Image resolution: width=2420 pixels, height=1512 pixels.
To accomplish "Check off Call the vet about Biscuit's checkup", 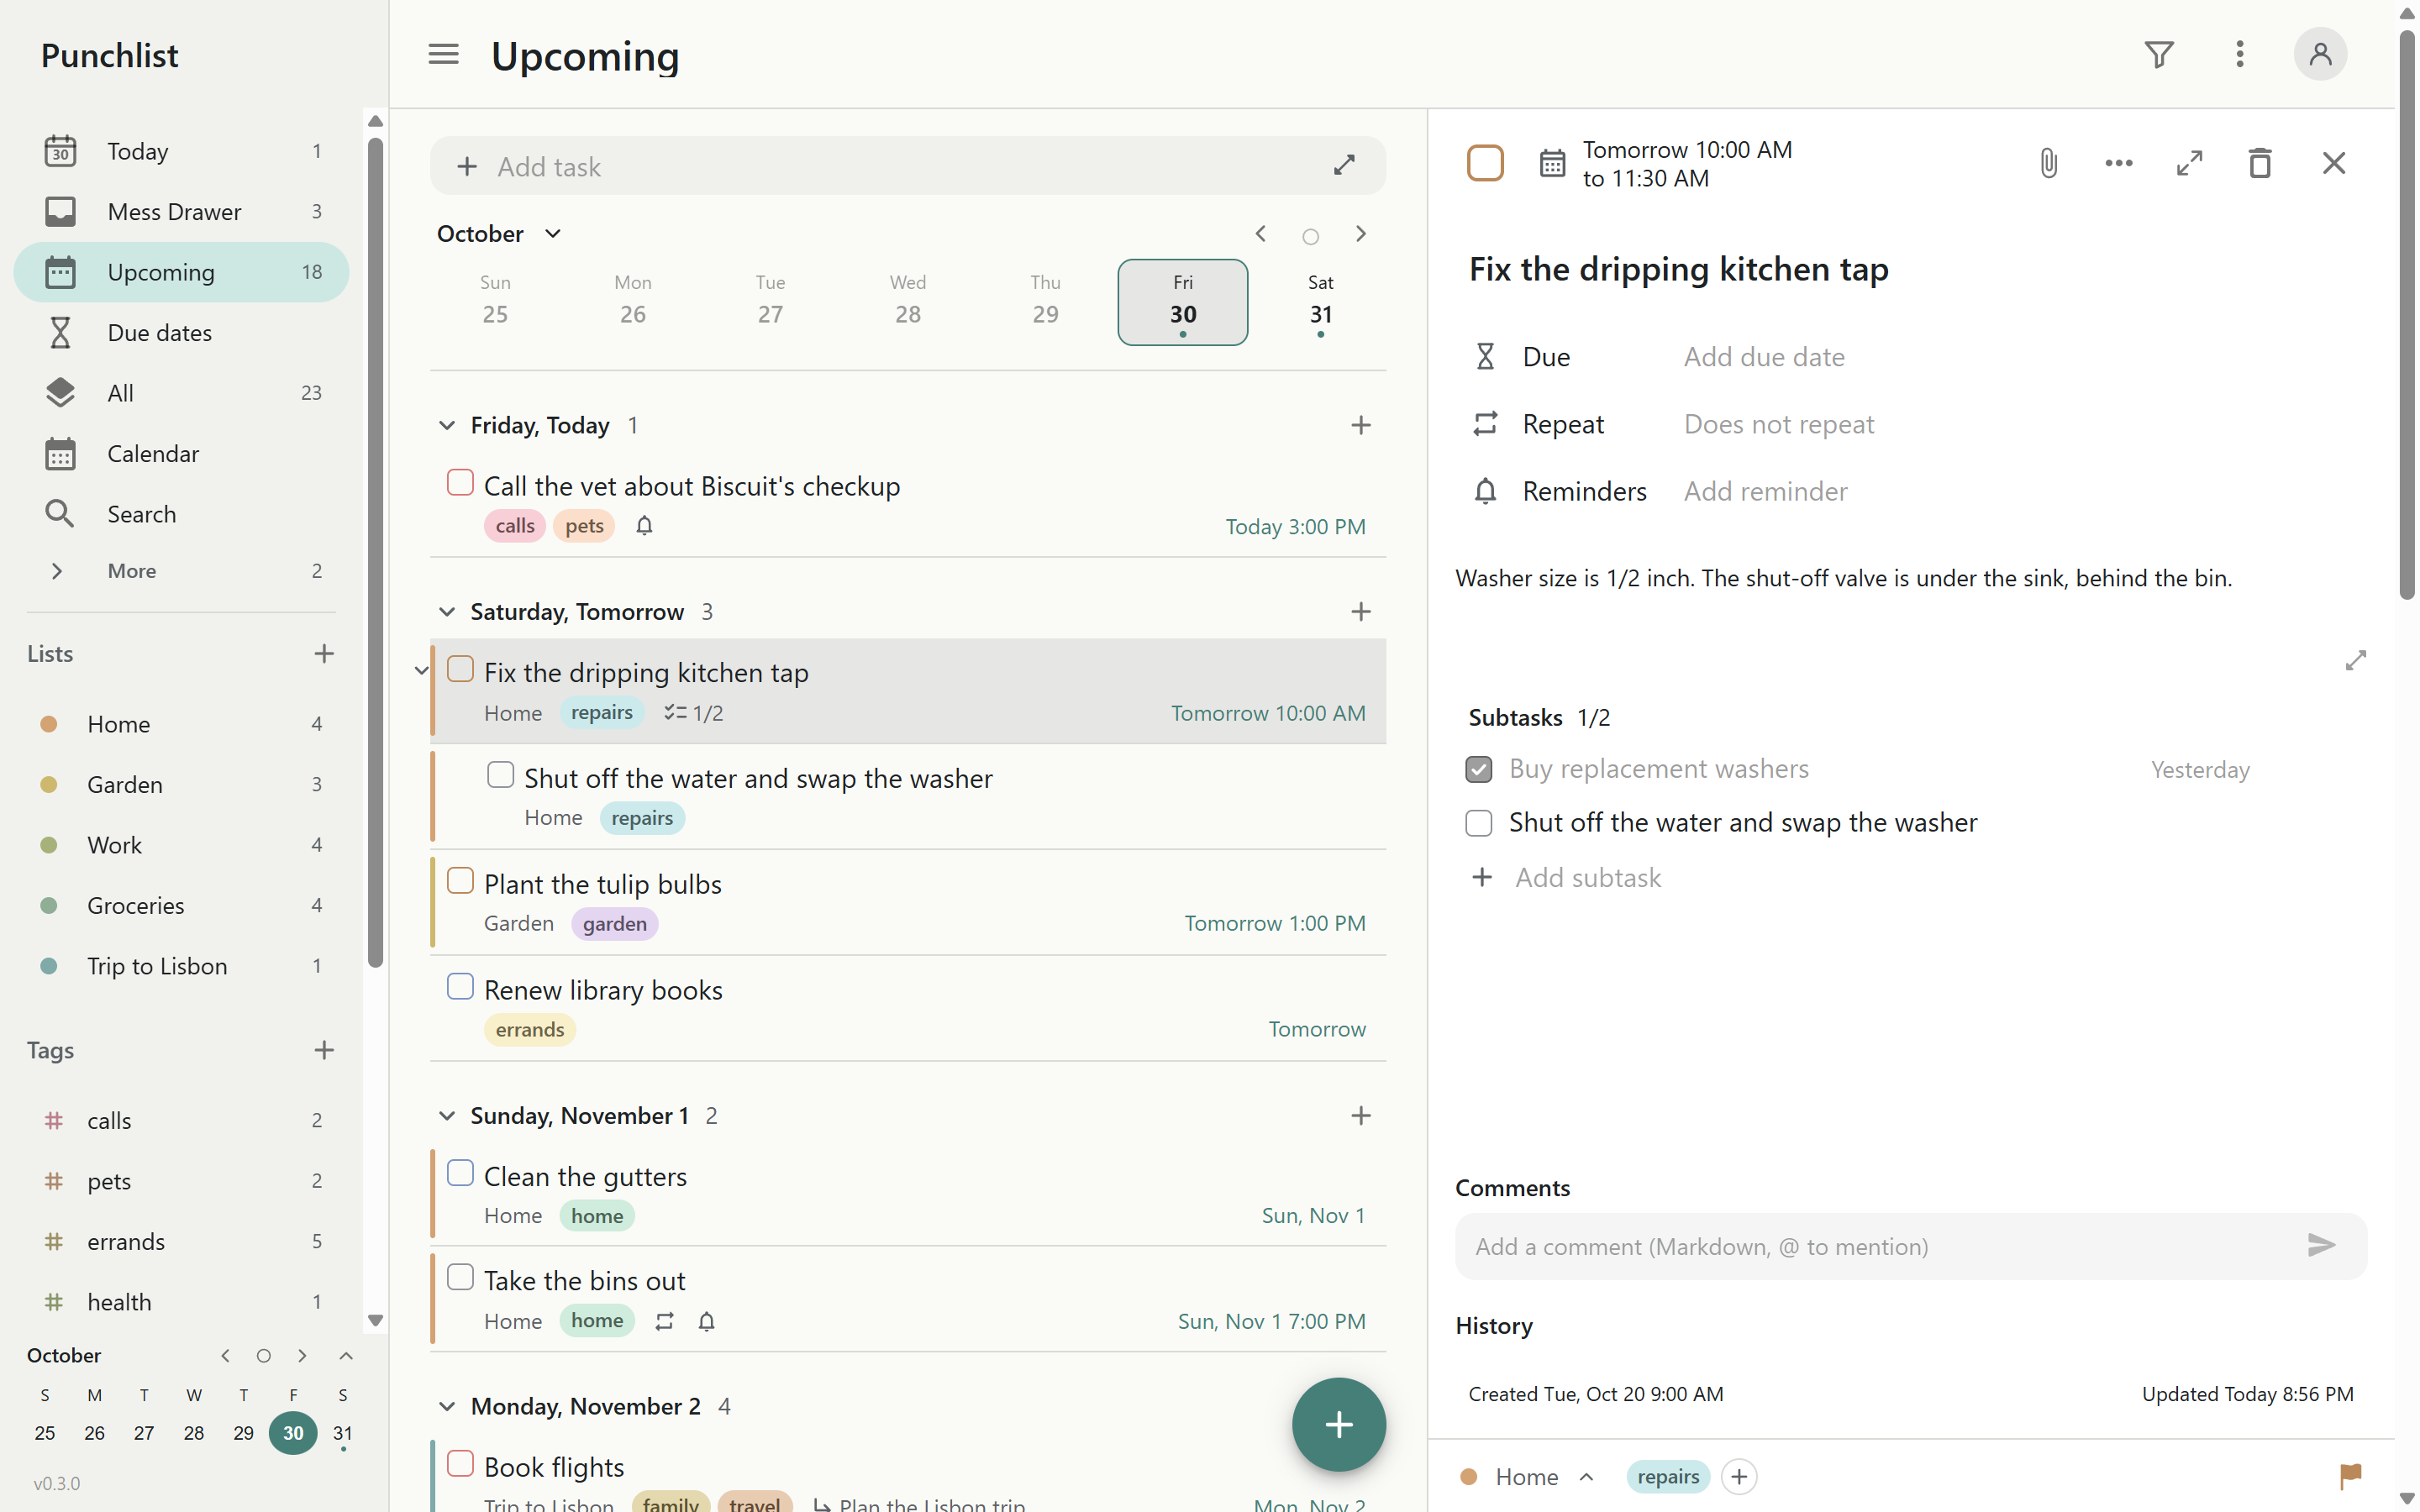I will click(x=460, y=483).
